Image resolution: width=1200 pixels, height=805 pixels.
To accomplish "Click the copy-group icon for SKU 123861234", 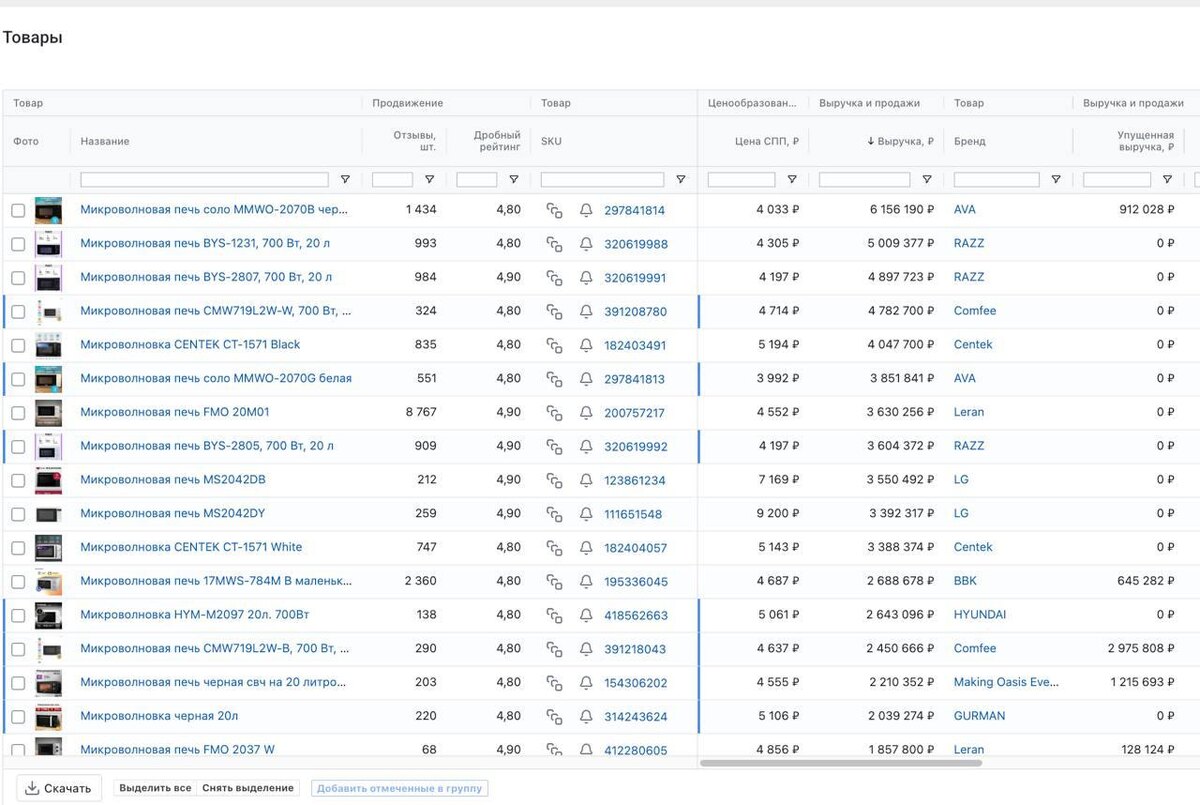I will (x=554, y=480).
